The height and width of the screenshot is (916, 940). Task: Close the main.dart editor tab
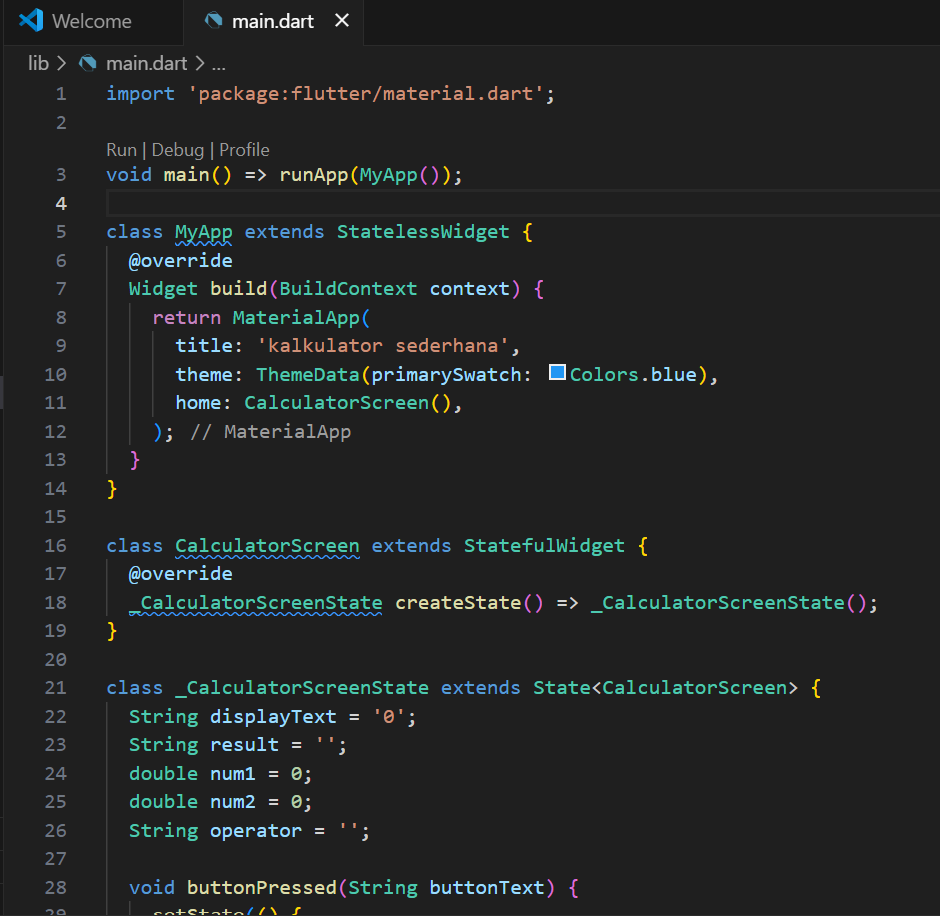click(342, 20)
